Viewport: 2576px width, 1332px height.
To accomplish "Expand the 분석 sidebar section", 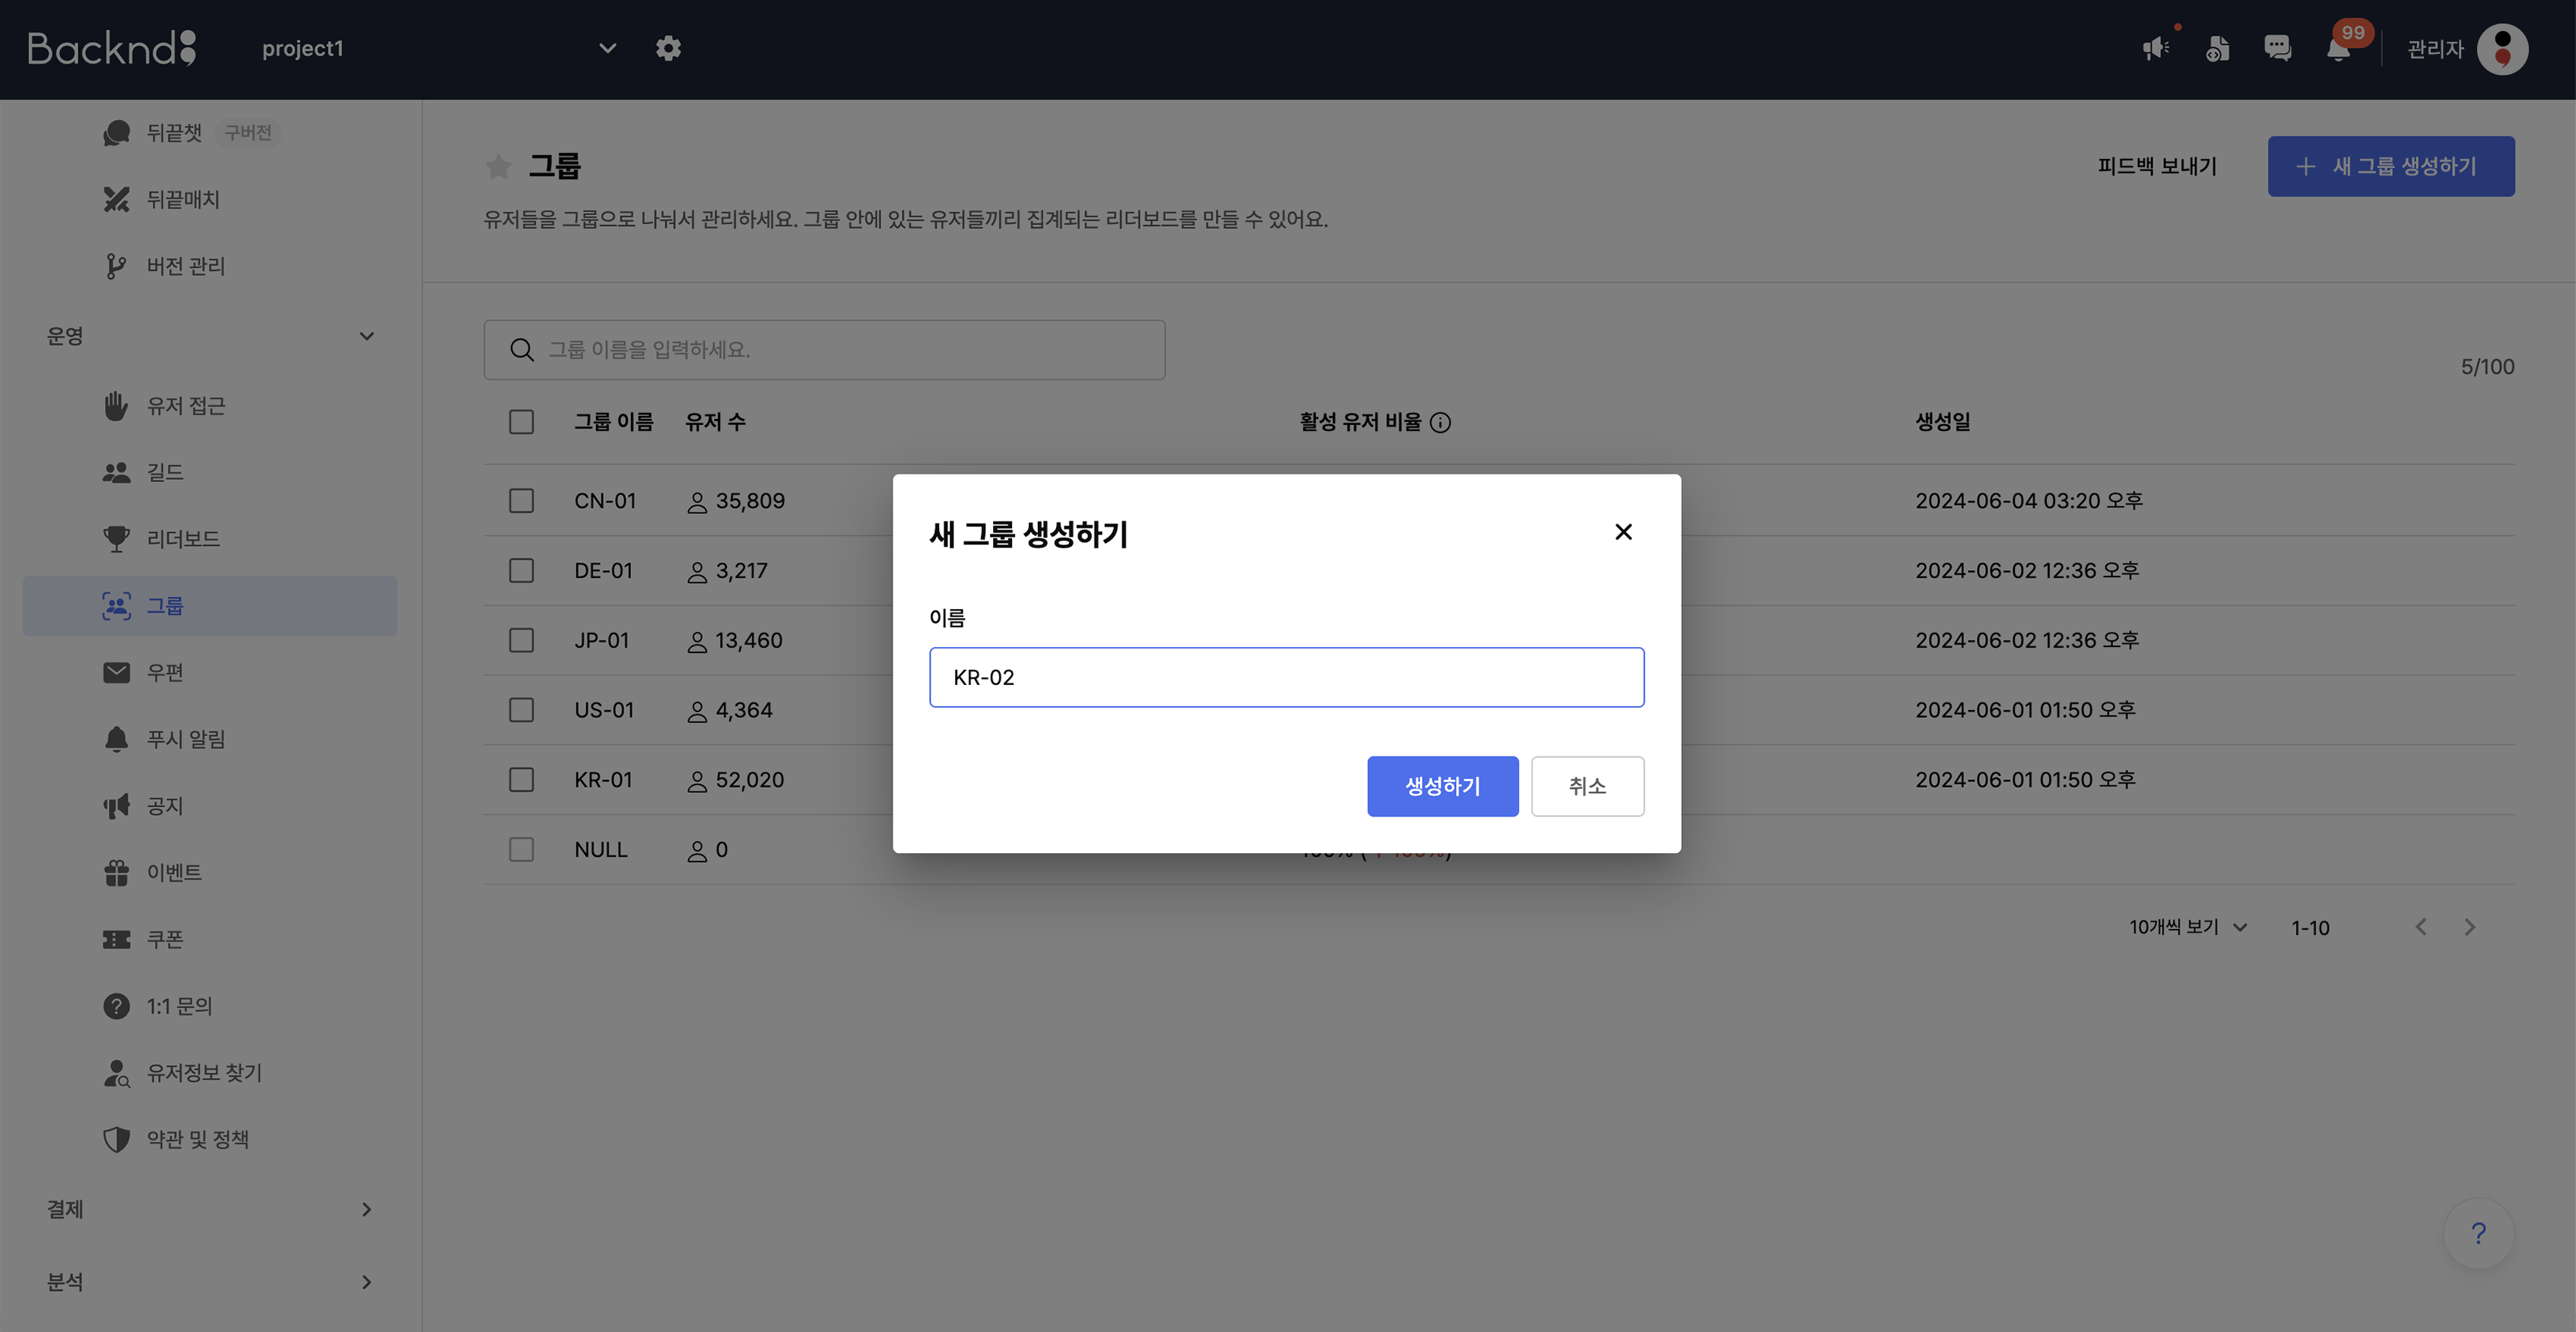I will 209,1282.
